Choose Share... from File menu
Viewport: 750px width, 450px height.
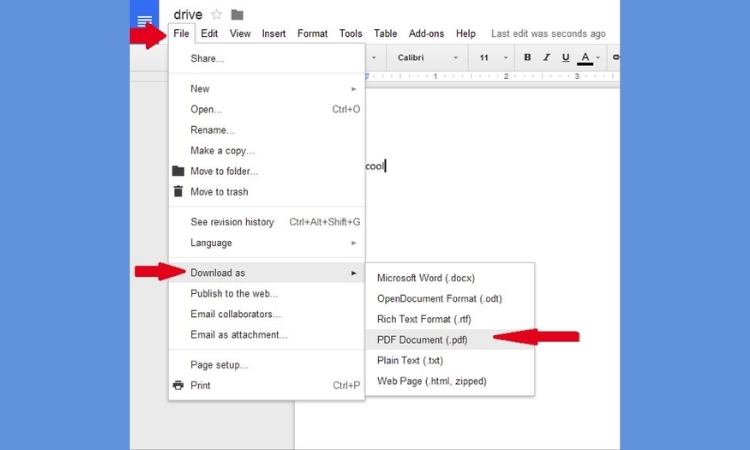[267, 58]
